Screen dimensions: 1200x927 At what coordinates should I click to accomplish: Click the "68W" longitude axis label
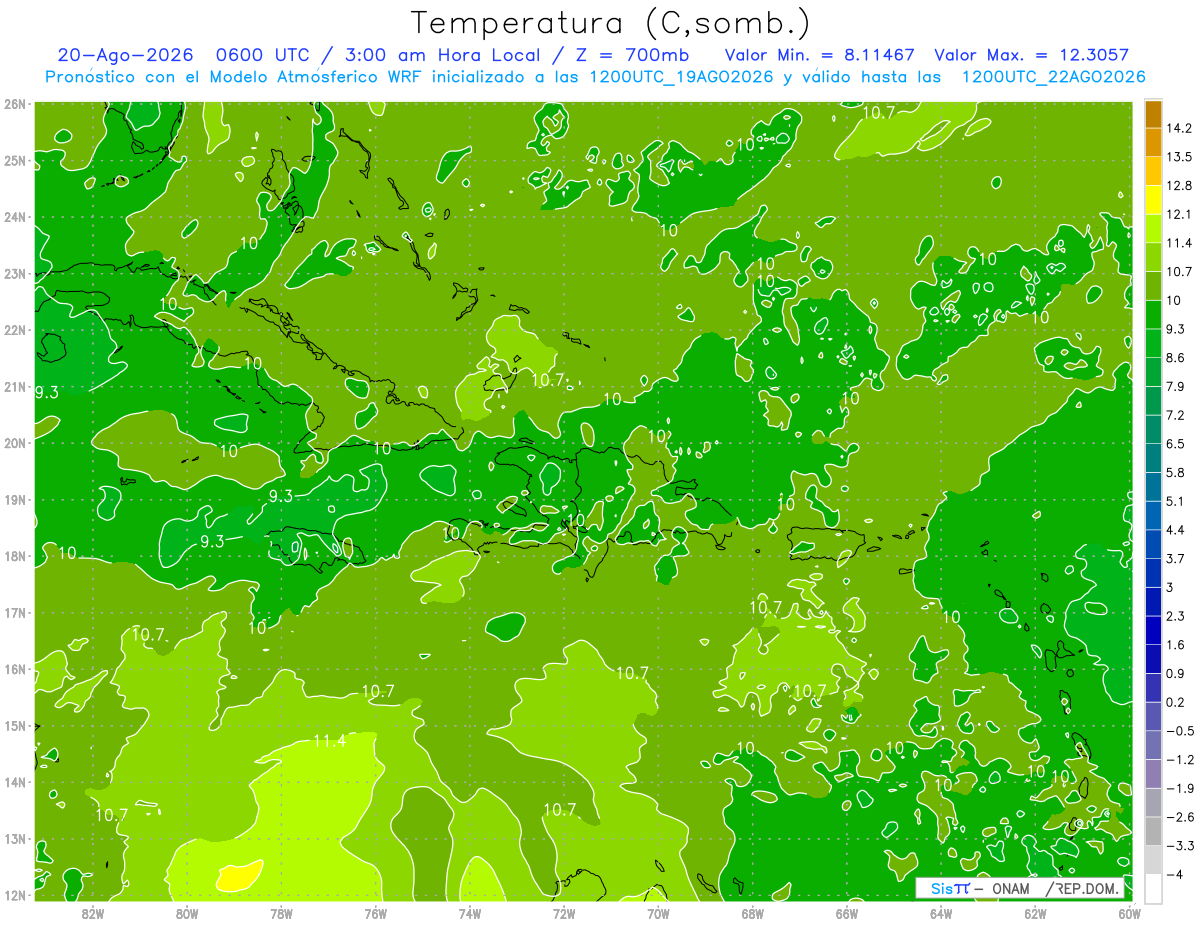tap(753, 913)
